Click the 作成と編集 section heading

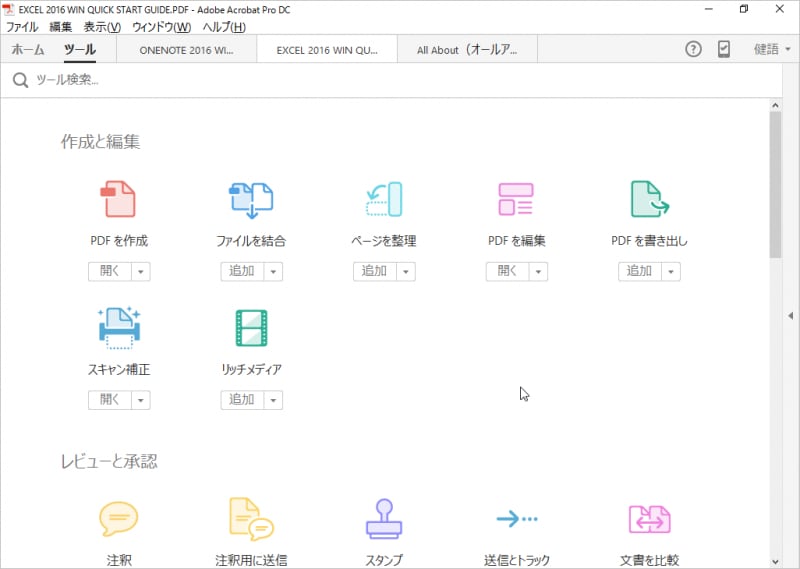pyautogui.click(x=101, y=142)
